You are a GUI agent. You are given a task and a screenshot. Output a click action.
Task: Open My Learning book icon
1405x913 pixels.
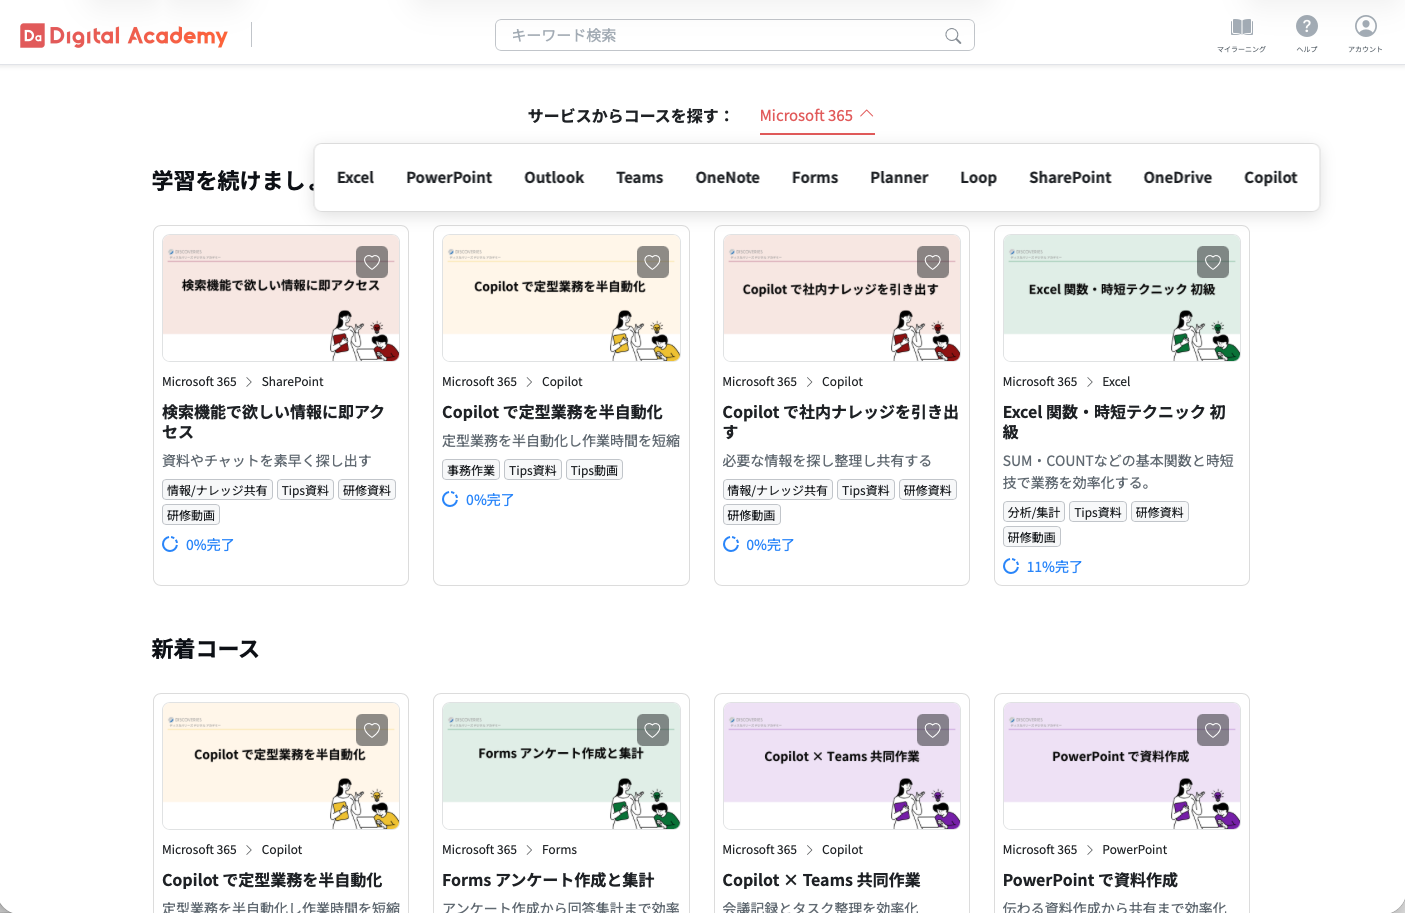(x=1242, y=27)
